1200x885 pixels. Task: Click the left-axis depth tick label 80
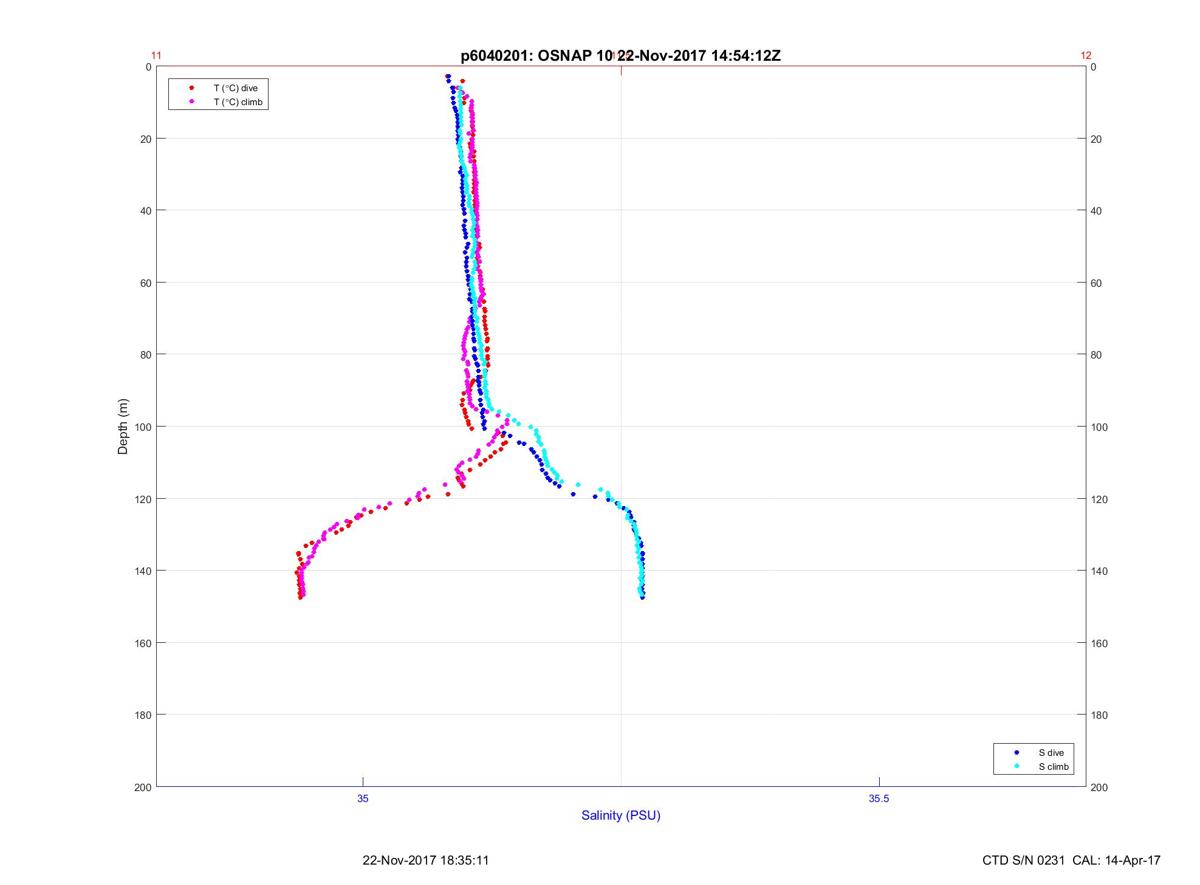144,355
